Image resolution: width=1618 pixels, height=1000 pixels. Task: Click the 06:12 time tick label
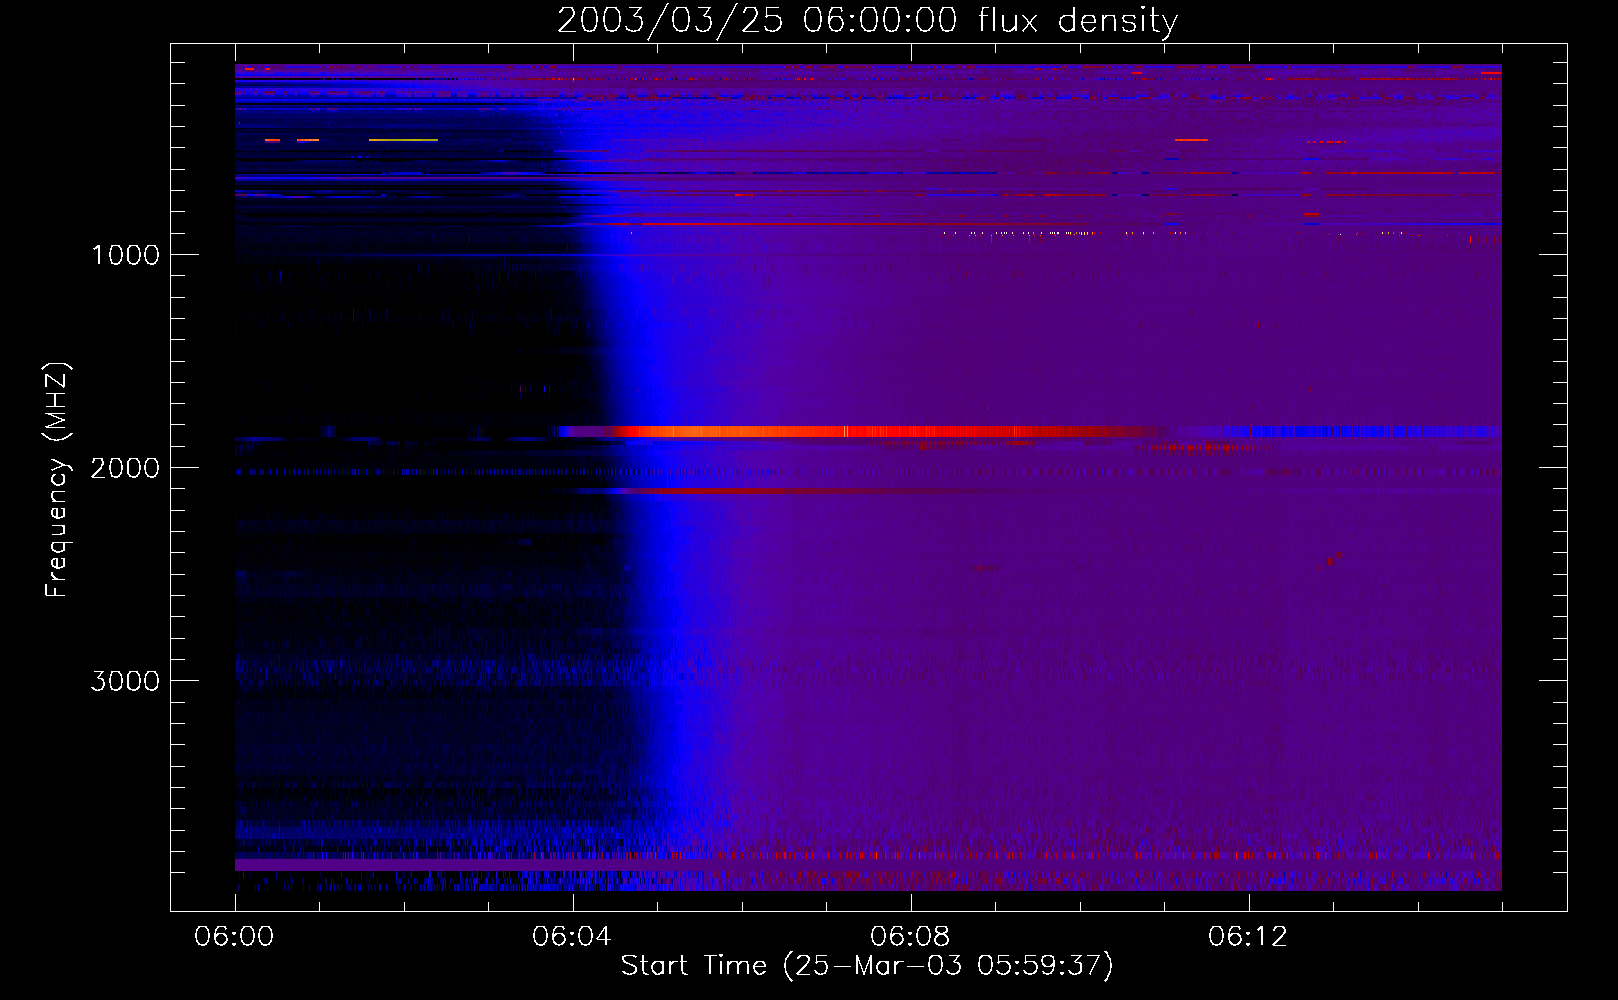1248,937
